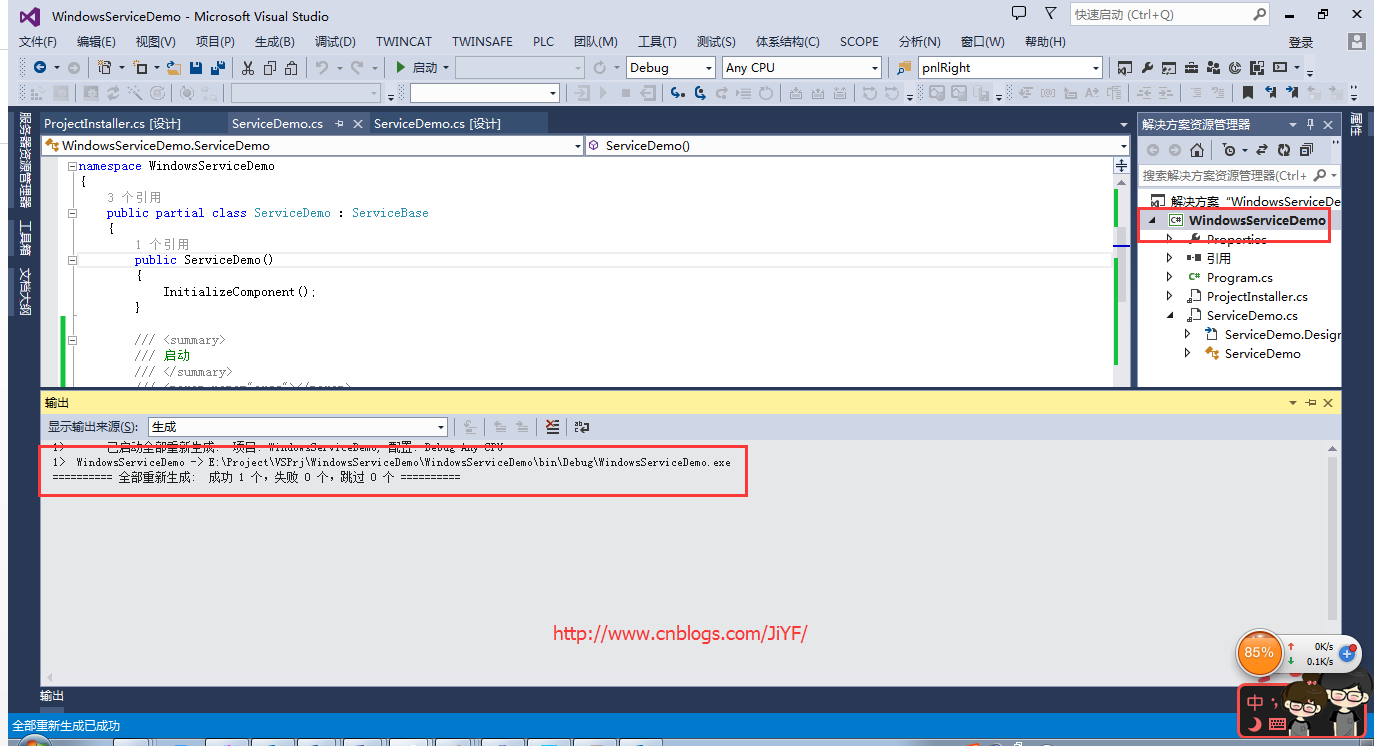Screen dimensions: 1374x746
Task: Expand the 引用 references node
Action: click(1170, 258)
